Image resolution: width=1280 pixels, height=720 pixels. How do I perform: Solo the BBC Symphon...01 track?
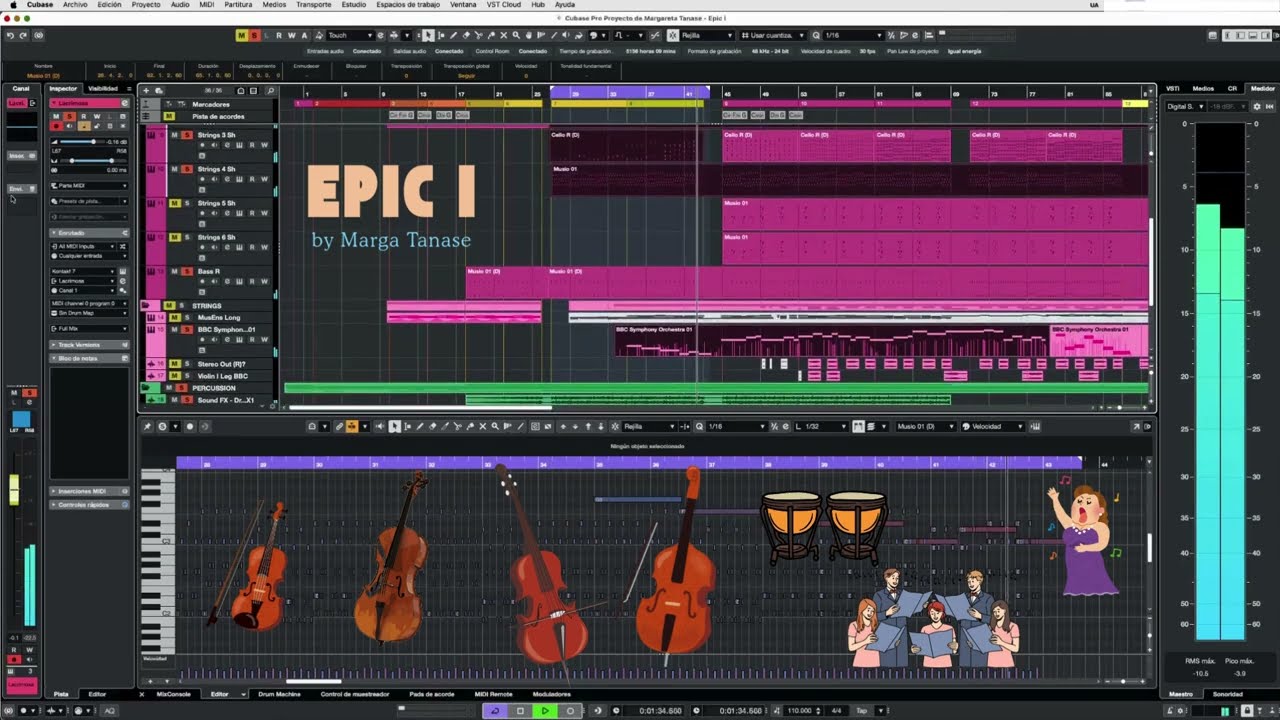pos(186,329)
